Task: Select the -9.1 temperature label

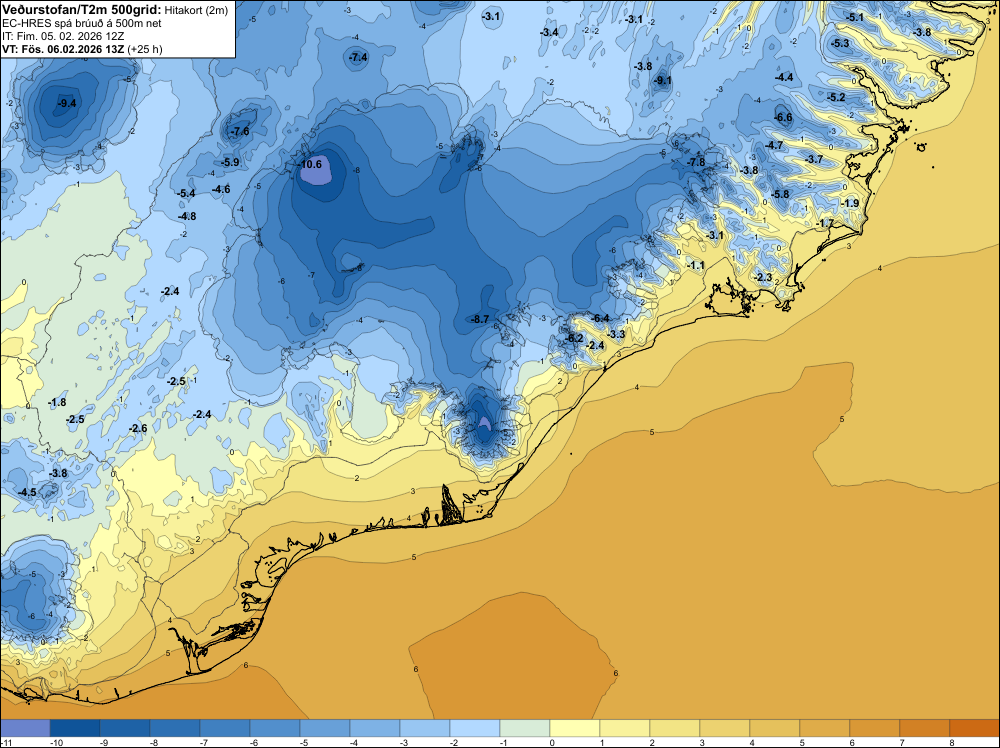Action: [x=663, y=81]
